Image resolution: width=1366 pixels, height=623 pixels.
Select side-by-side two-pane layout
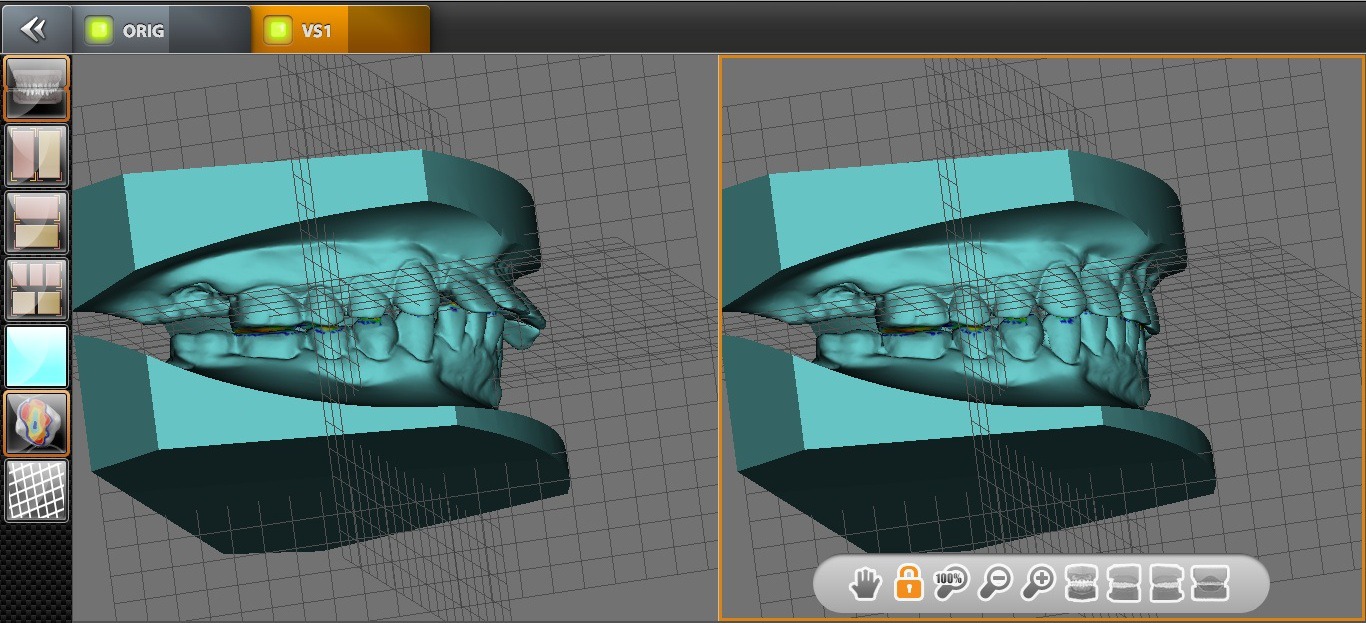[37, 155]
